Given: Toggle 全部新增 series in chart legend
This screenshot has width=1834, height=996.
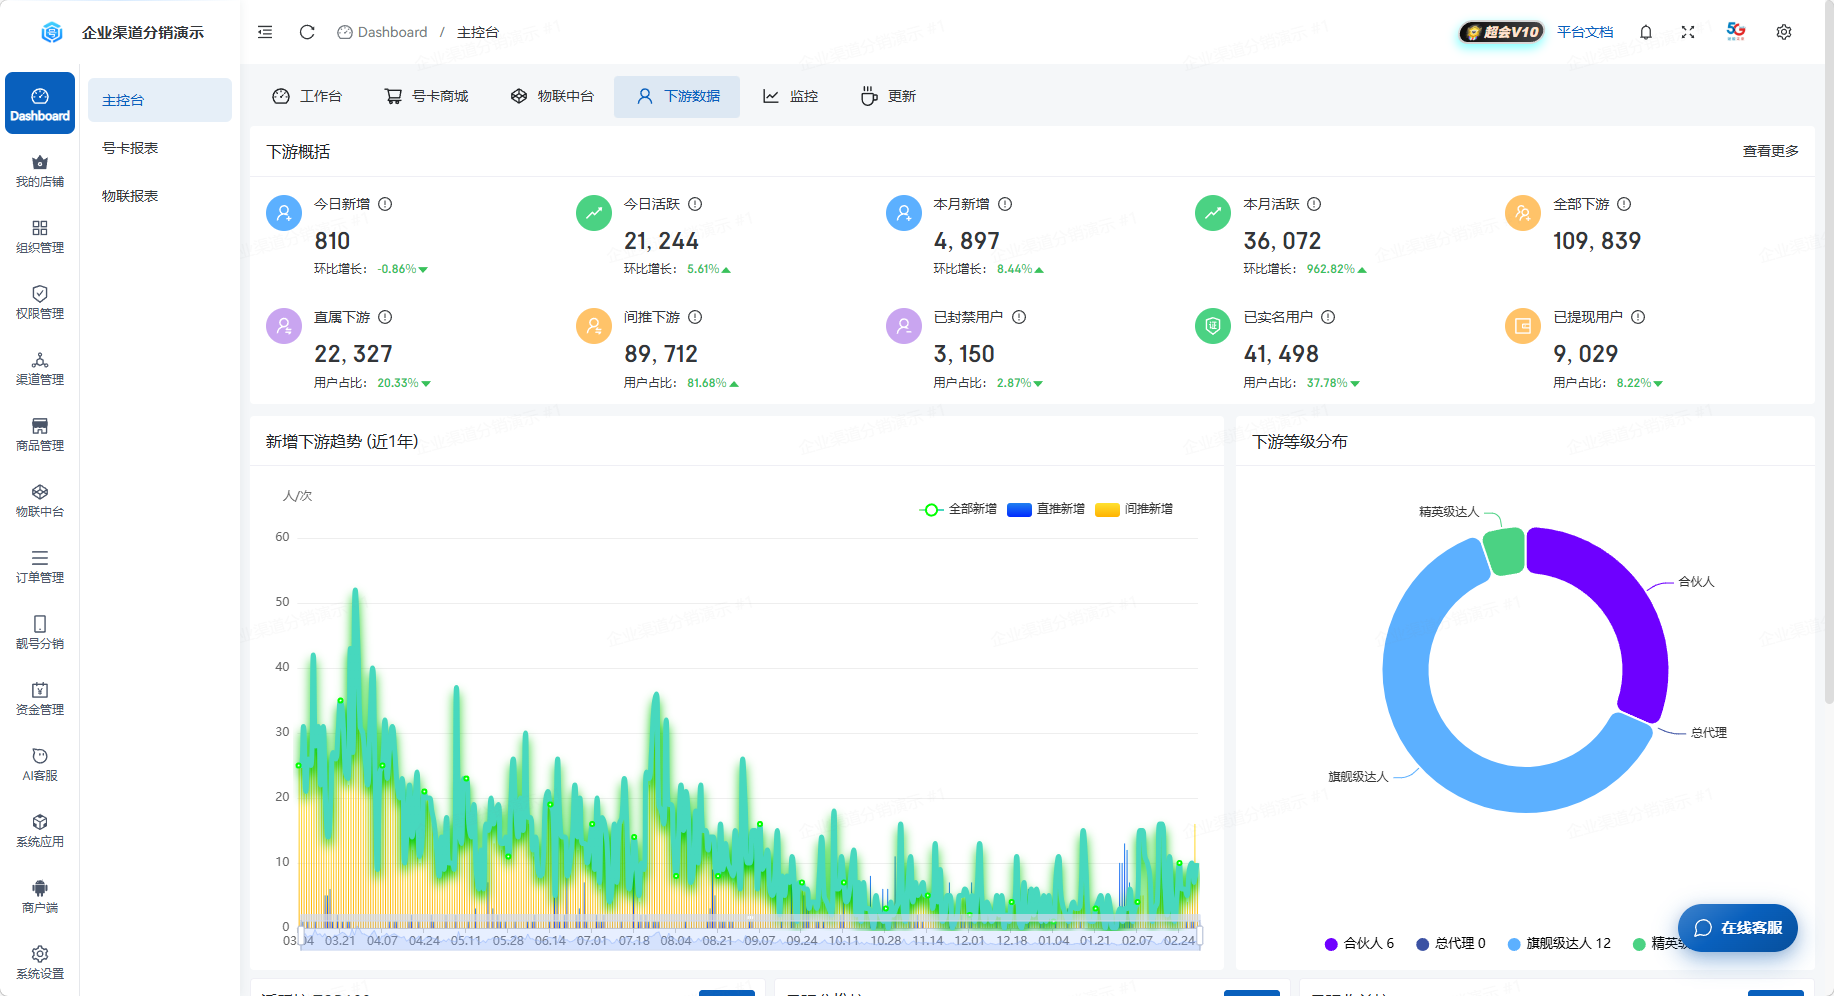Looking at the screenshot, I should point(958,509).
